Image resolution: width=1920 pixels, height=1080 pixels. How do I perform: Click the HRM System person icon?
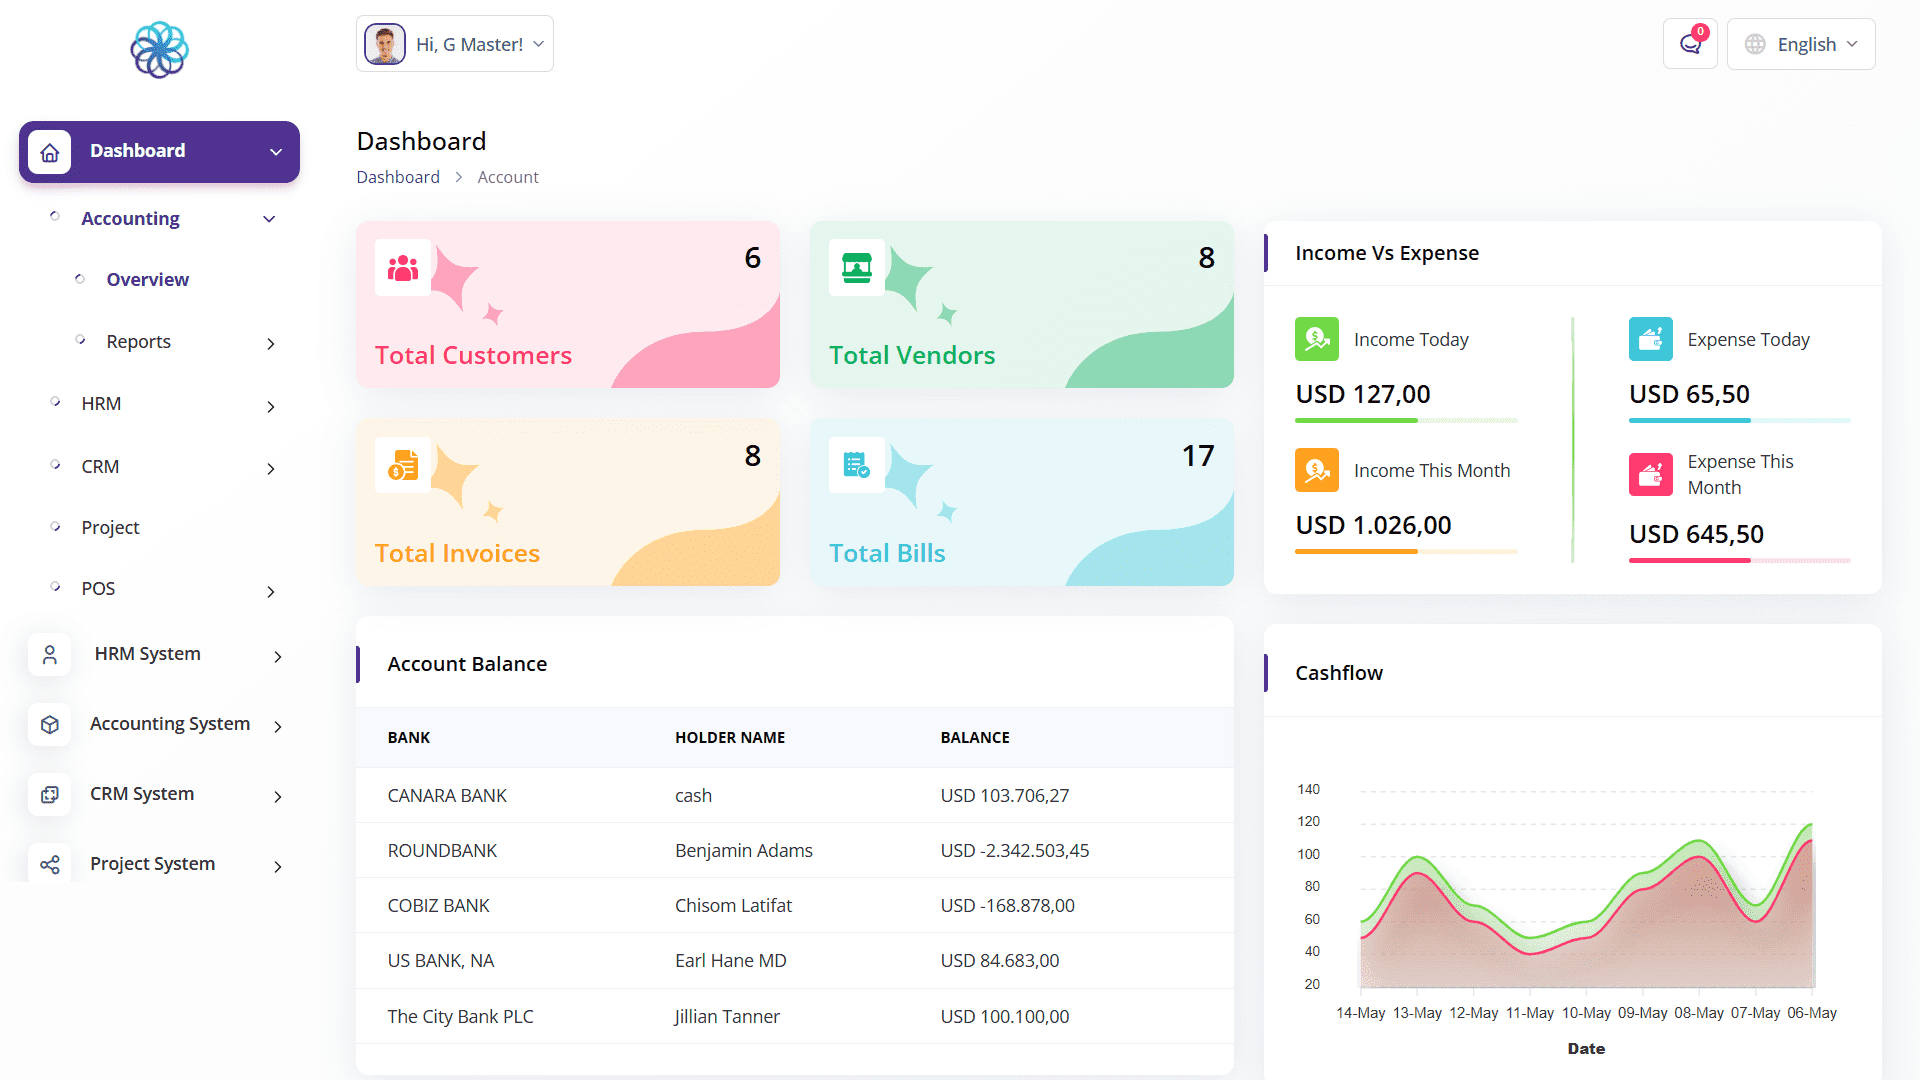50,655
